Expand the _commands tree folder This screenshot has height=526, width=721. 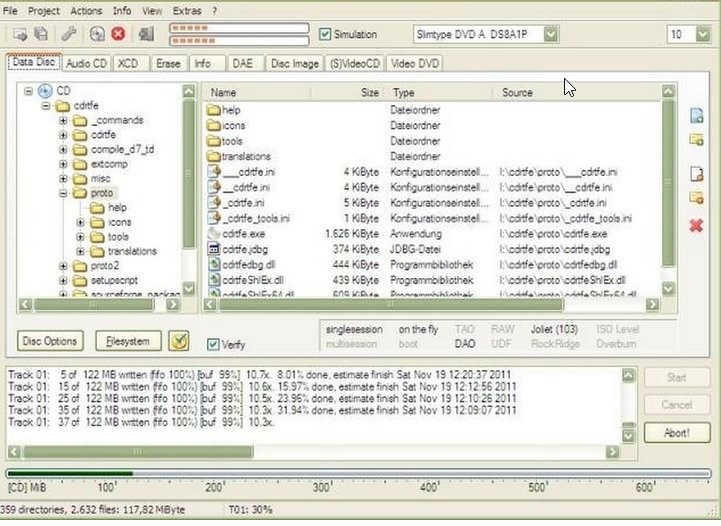point(63,120)
